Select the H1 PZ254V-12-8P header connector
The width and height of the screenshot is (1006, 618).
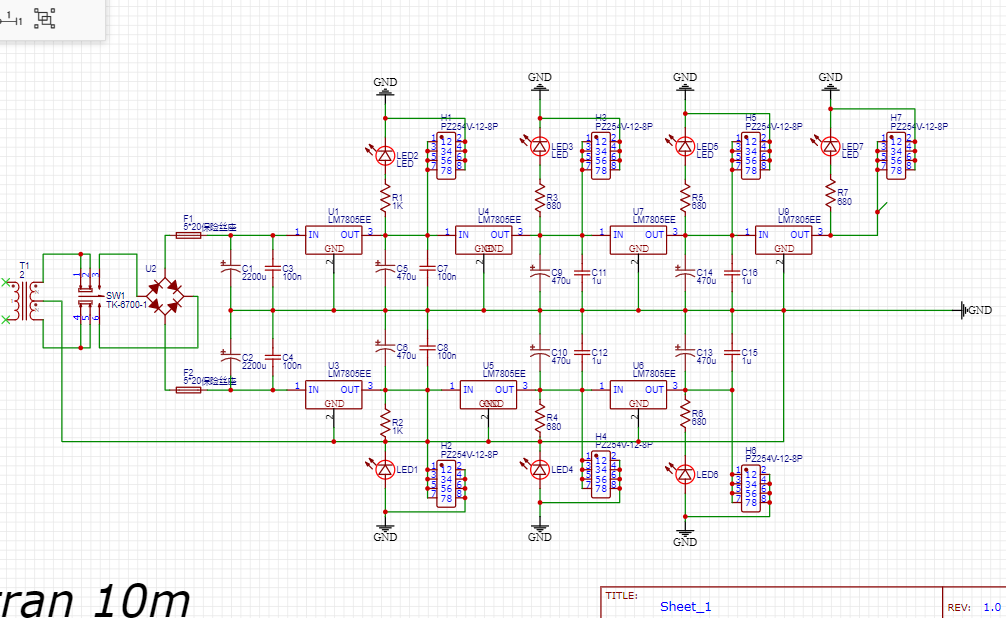coord(447,154)
